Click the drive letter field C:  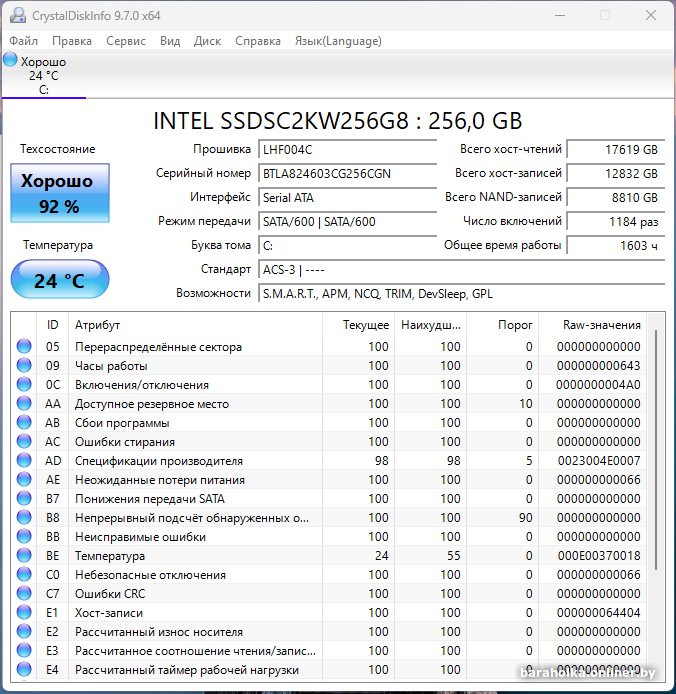(x=348, y=245)
